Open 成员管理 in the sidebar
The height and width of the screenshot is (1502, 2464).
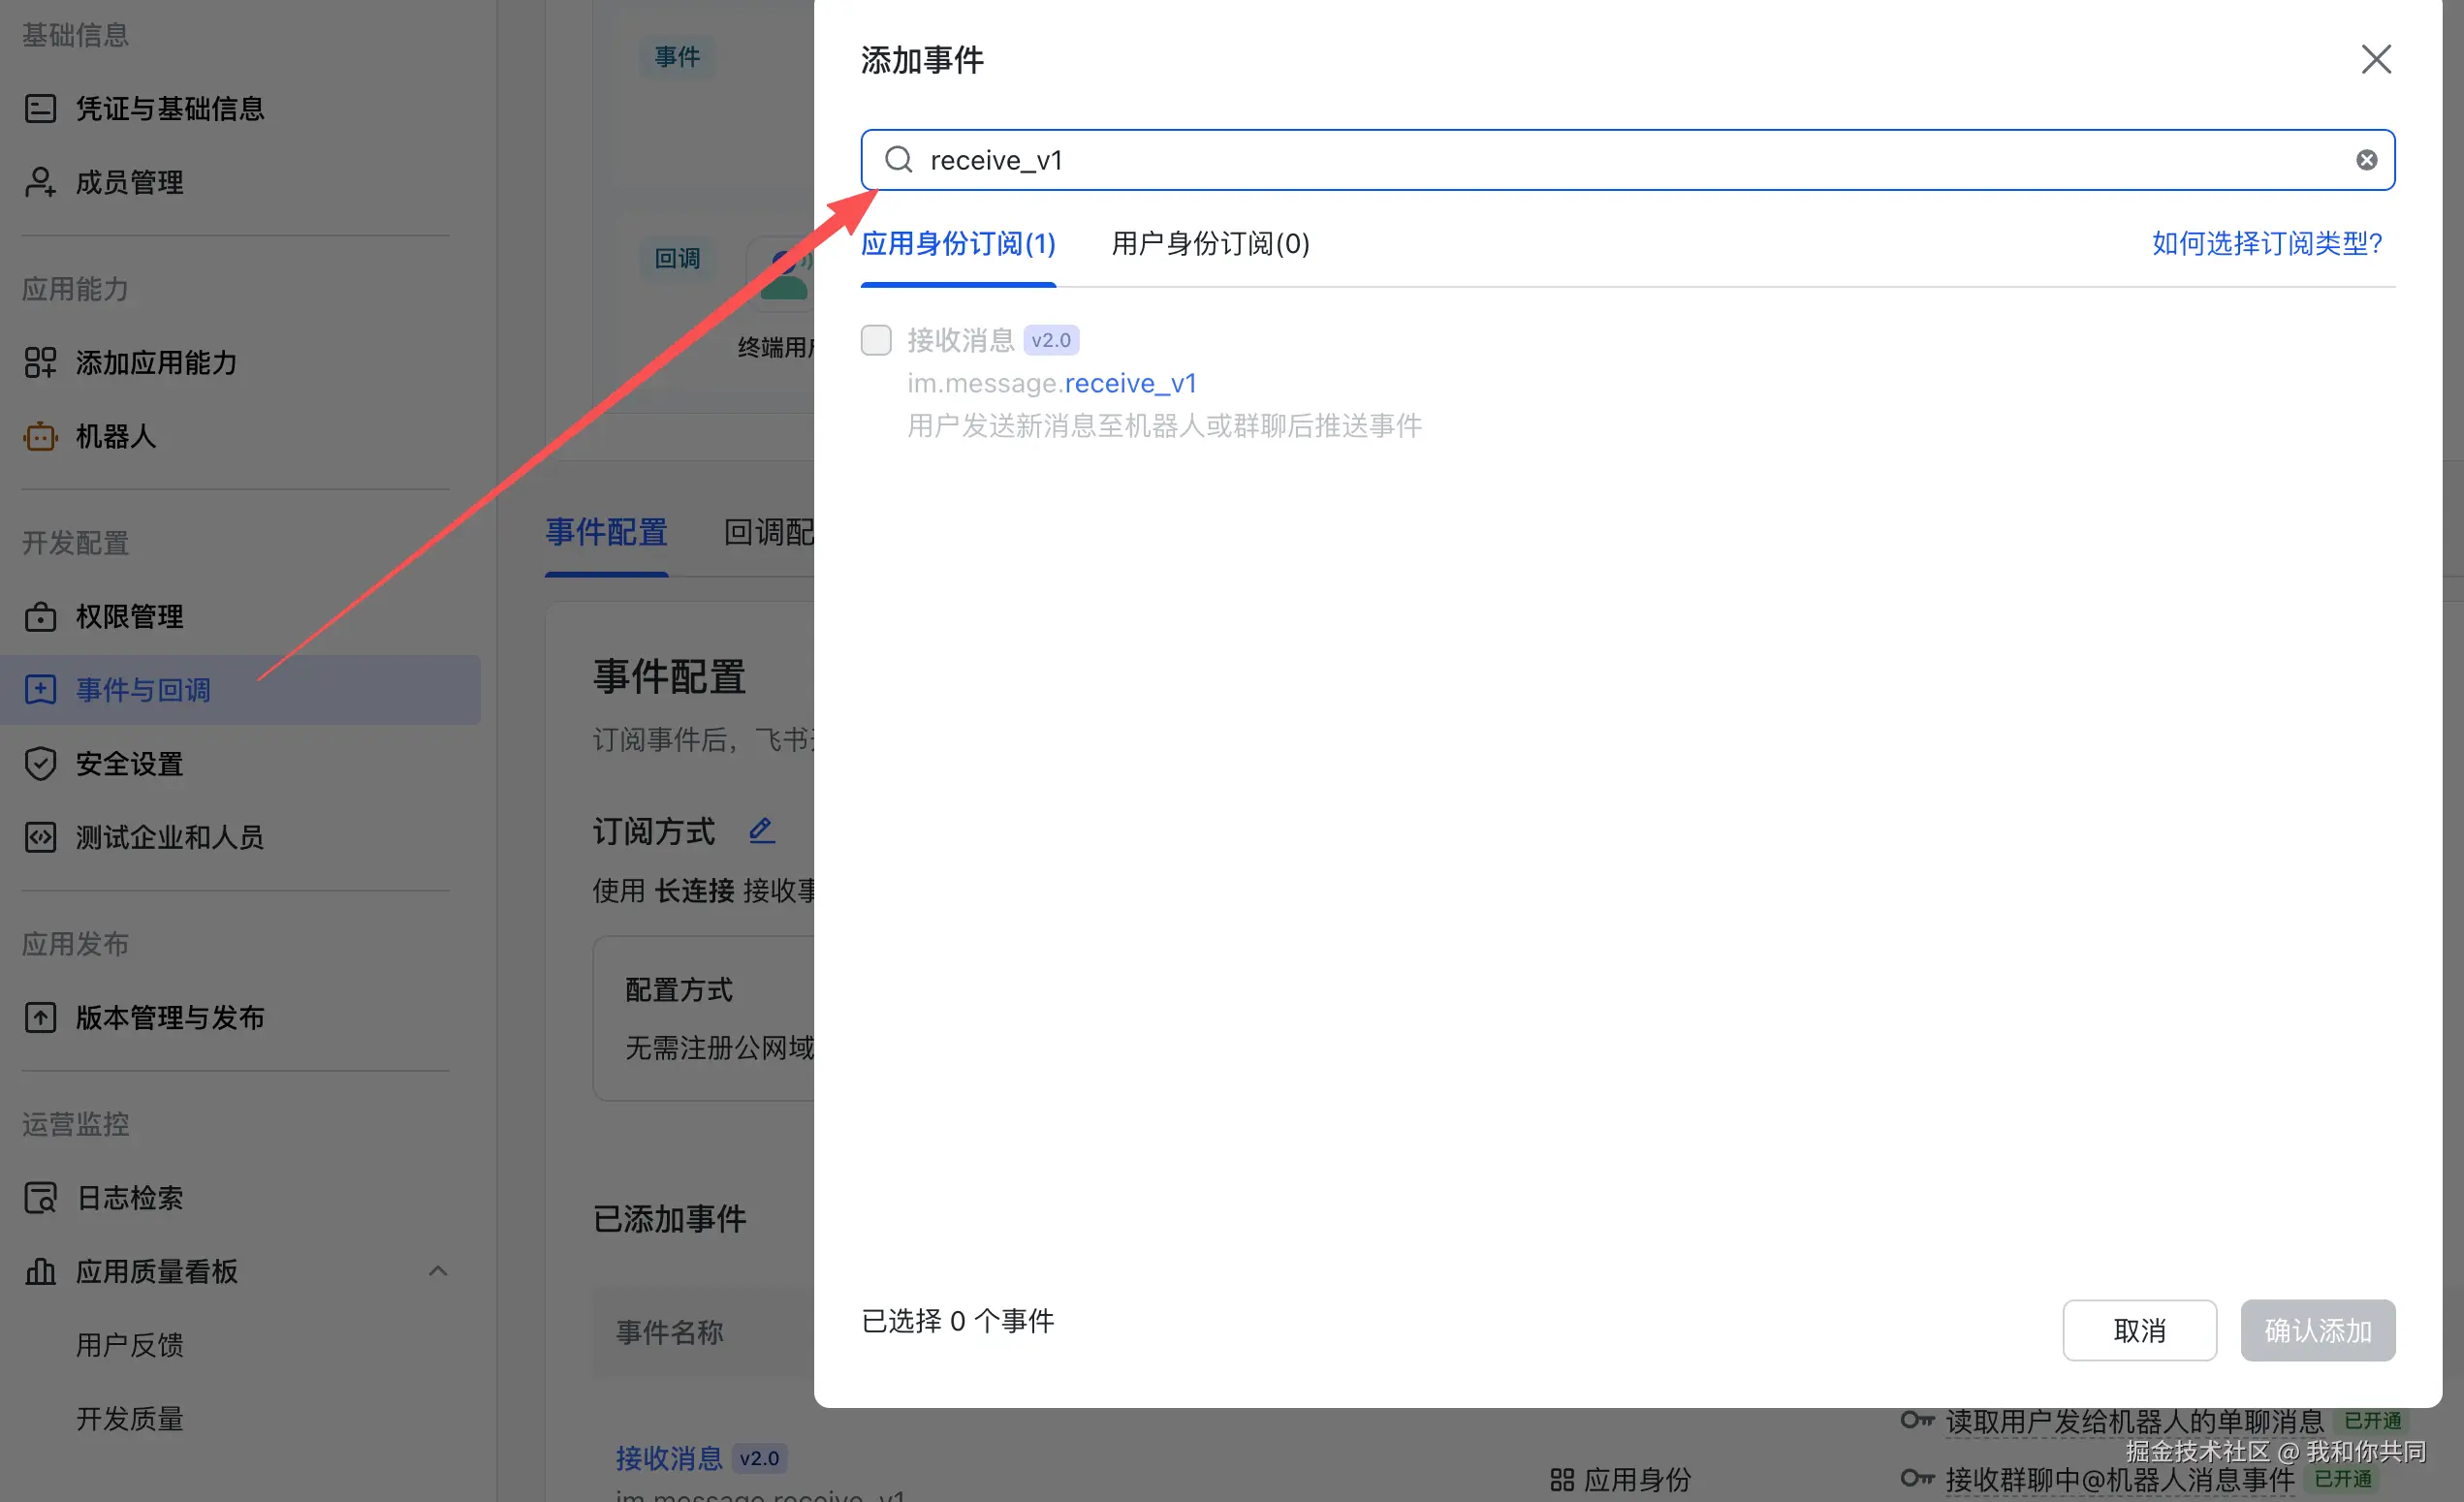click(x=130, y=182)
